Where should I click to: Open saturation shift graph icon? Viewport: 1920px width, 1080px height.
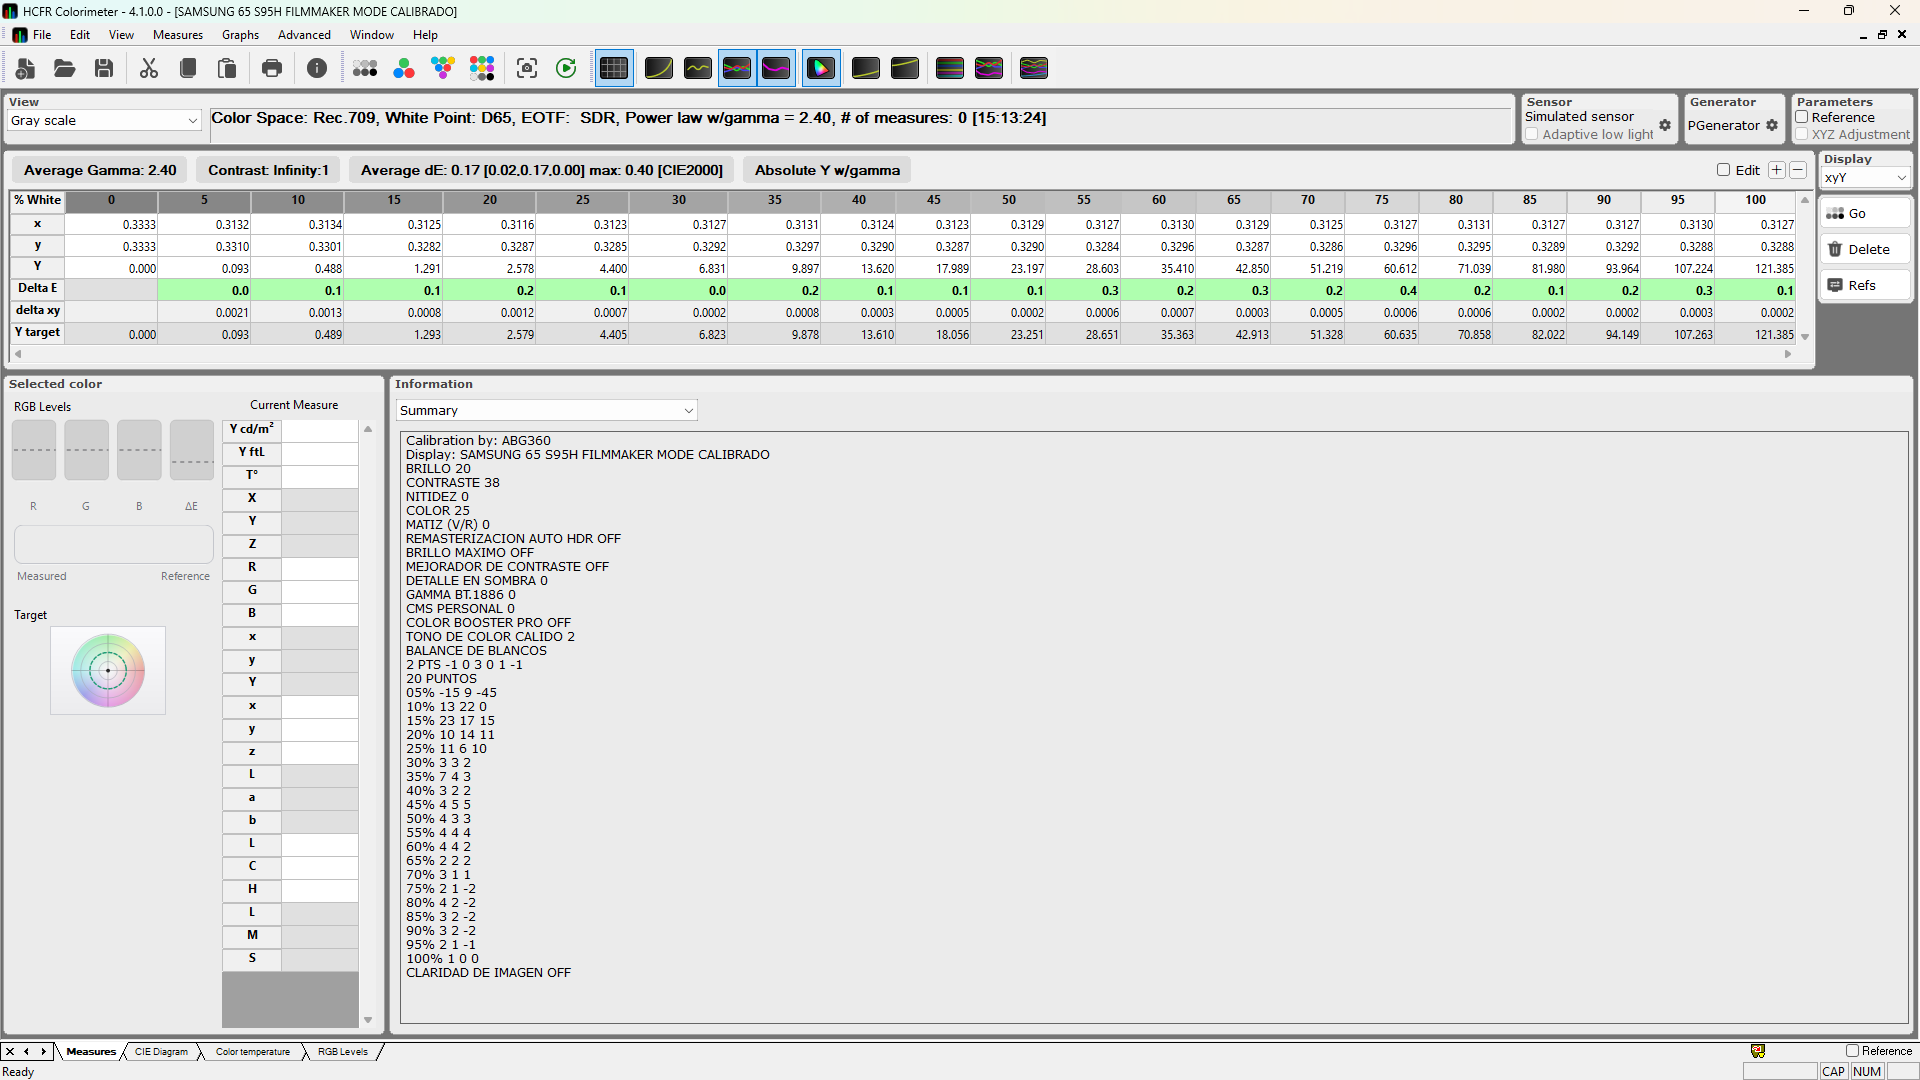coord(989,68)
